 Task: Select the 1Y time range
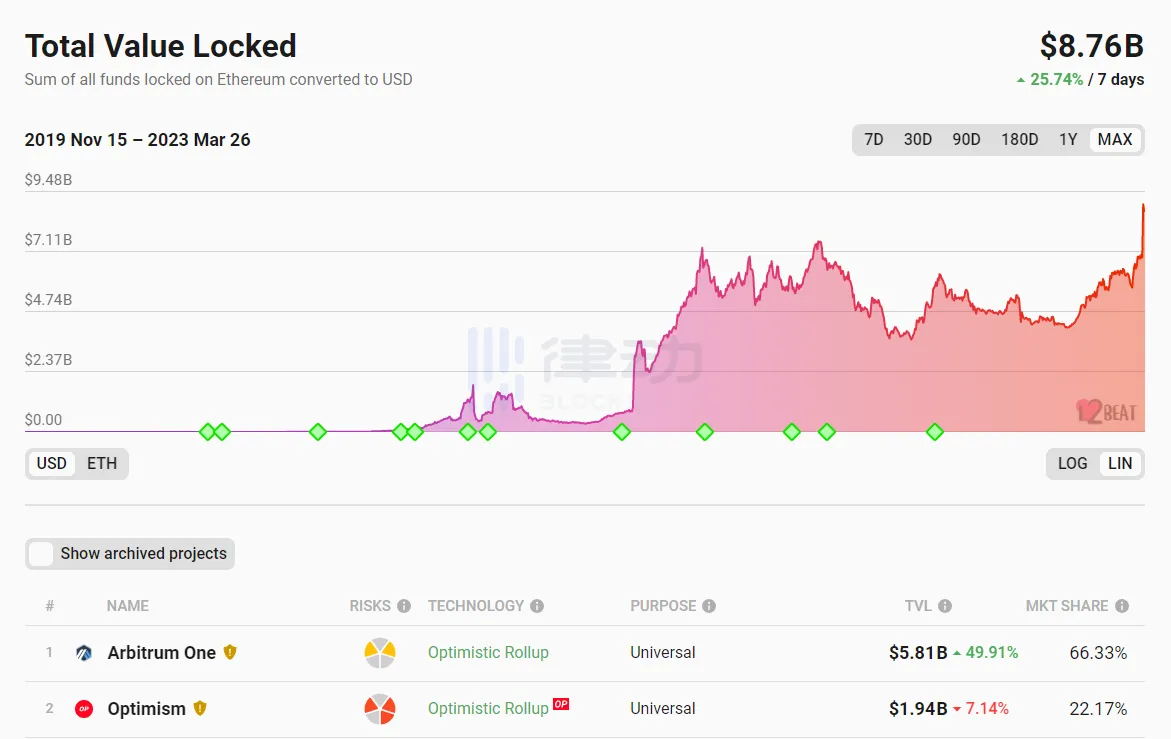[1068, 139]
